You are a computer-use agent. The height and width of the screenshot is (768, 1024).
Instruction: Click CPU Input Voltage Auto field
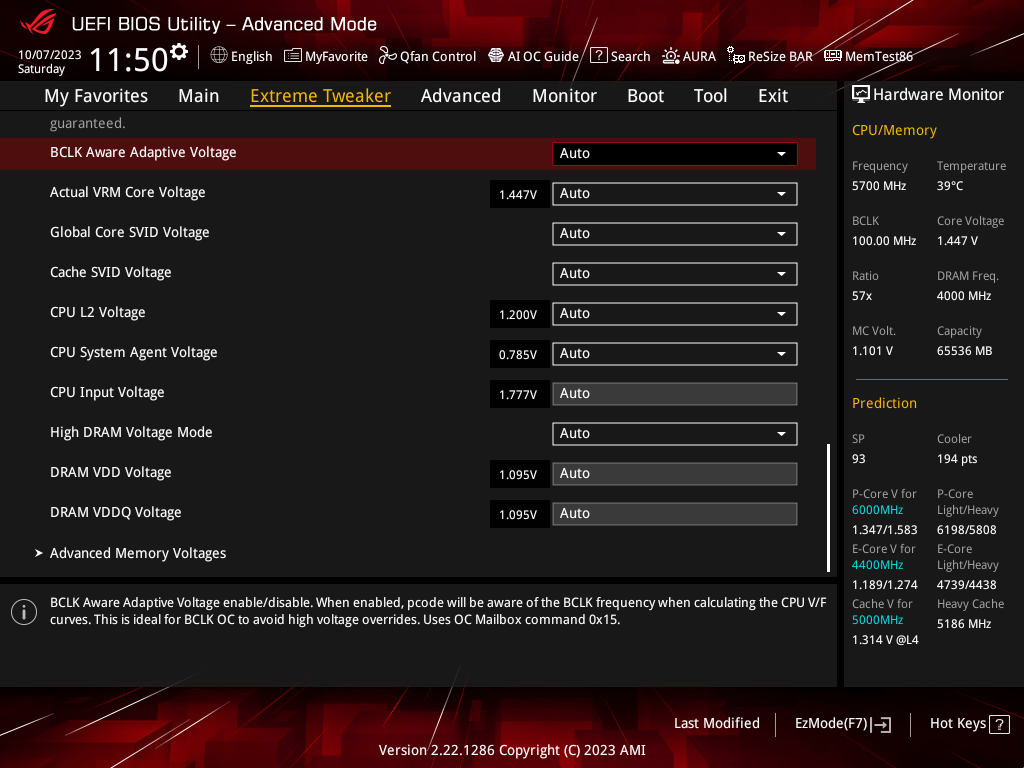pos(675,394)
